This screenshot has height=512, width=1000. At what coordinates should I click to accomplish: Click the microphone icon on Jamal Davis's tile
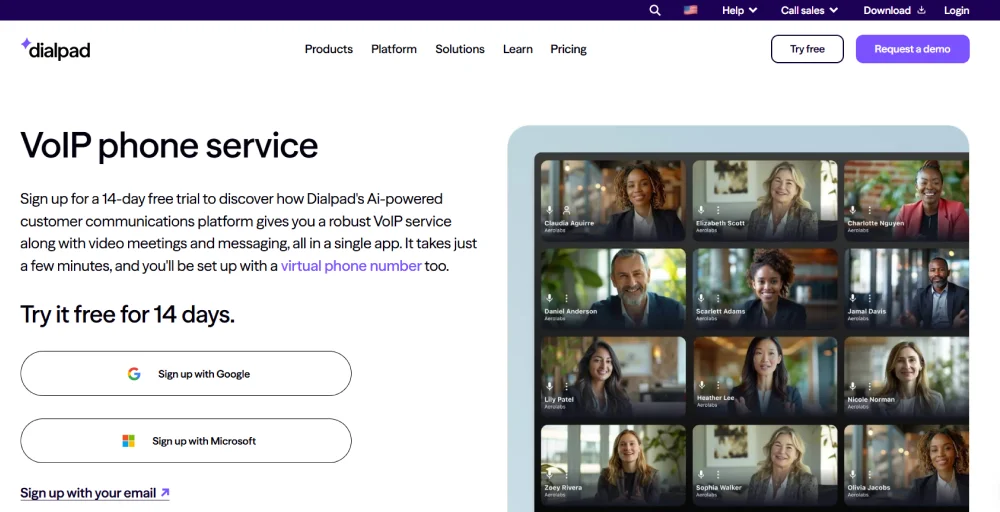tap(853, 298)
